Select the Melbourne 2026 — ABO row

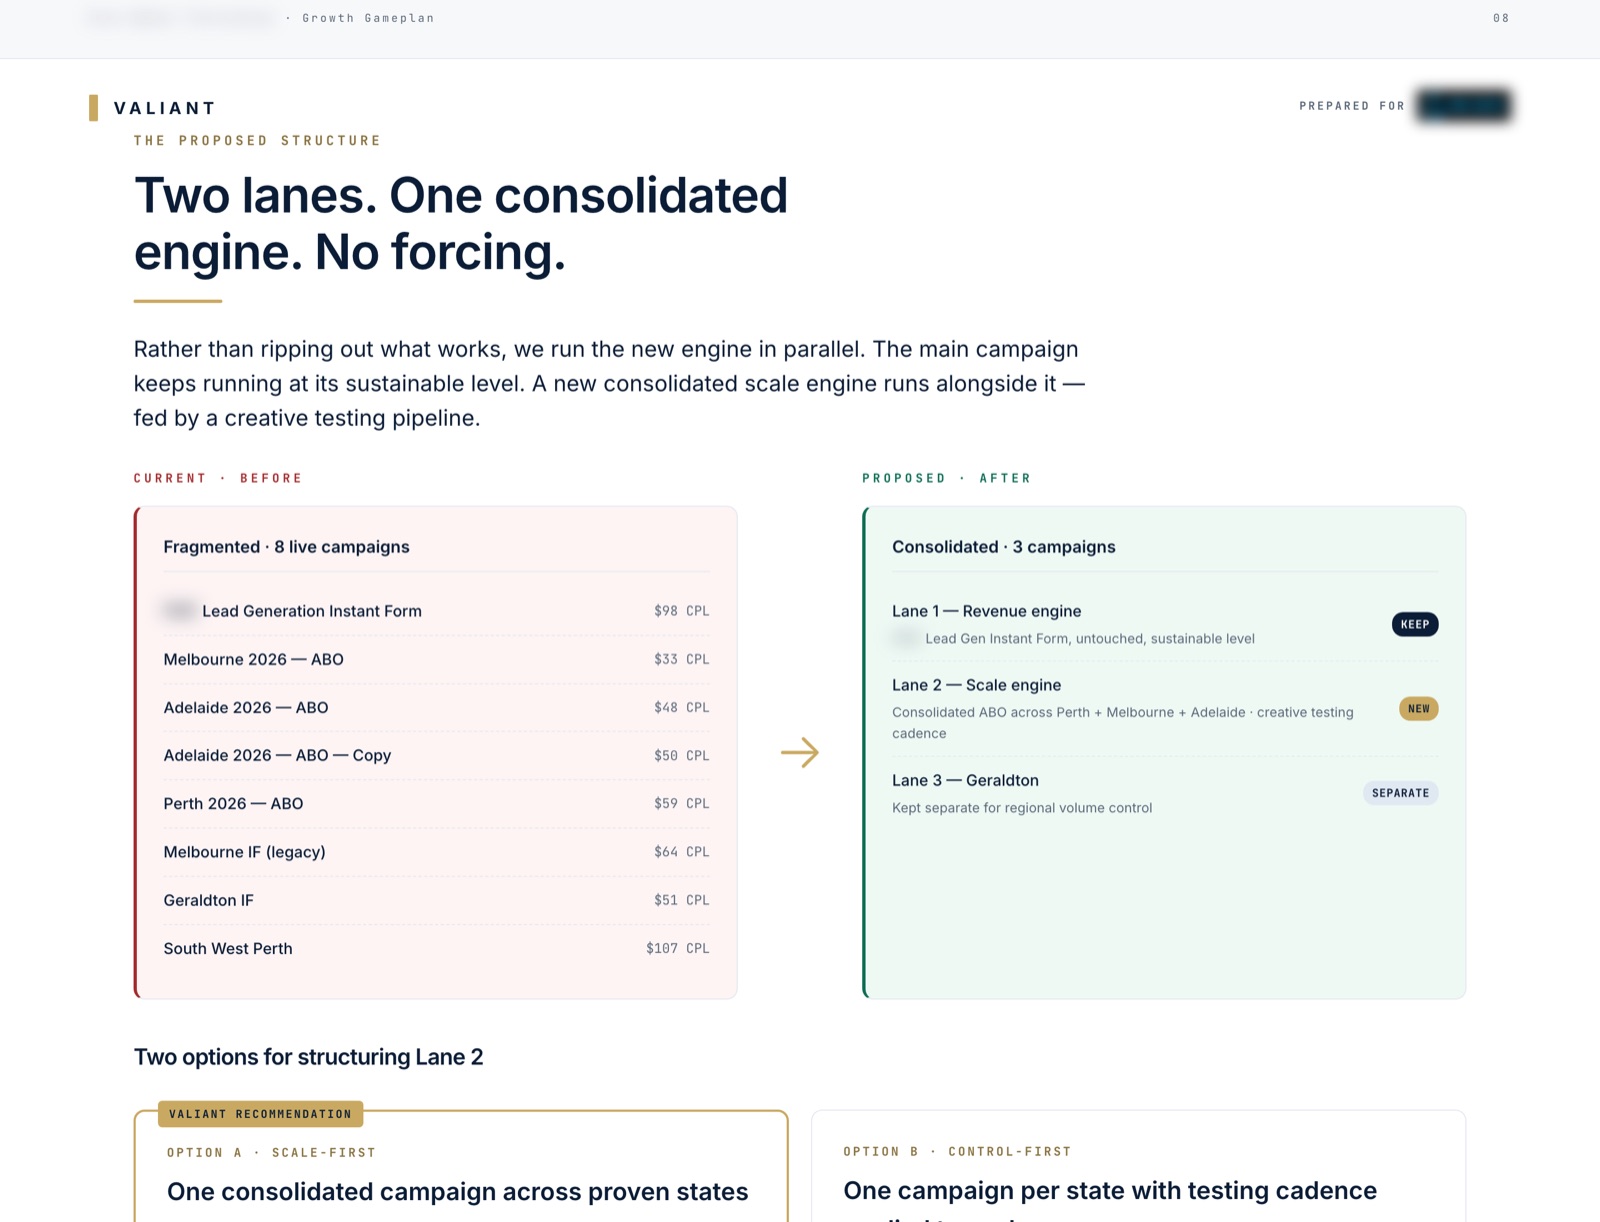tap(436, 659)
